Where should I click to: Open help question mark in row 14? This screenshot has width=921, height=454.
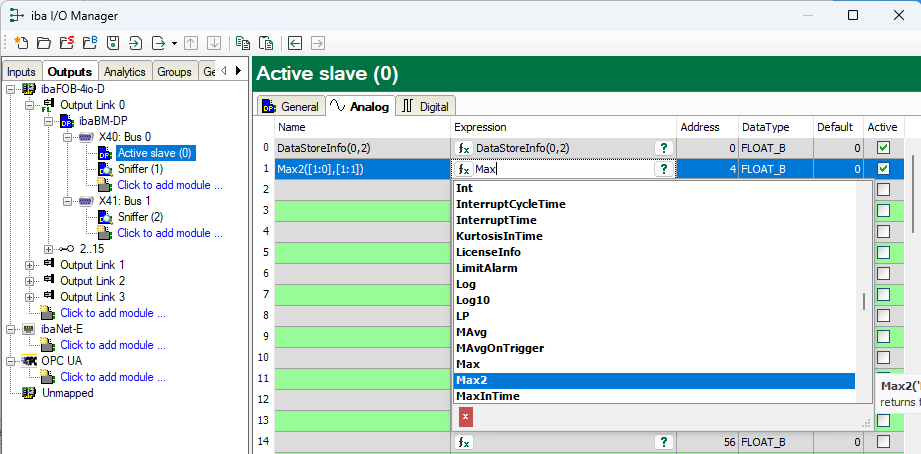(x=664, y=442)
